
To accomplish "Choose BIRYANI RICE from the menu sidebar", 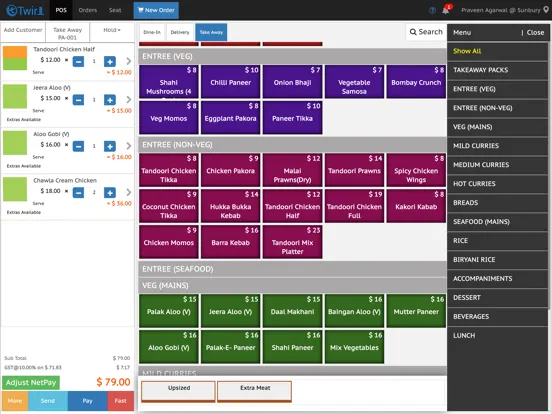I will 497,260.
